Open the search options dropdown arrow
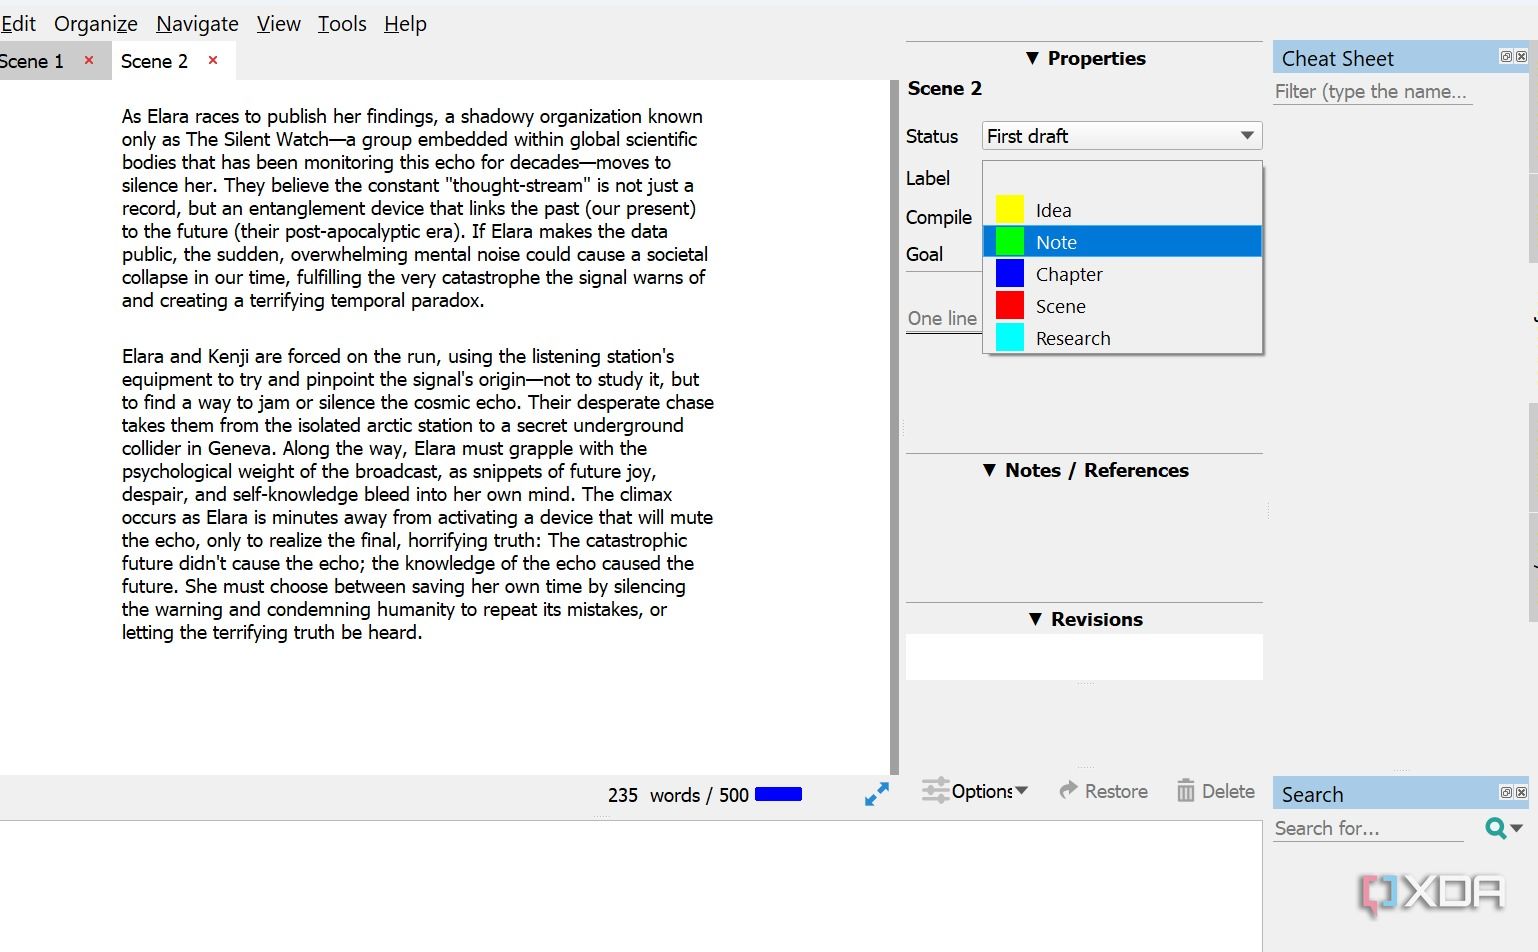 (x=1517, y=828)
